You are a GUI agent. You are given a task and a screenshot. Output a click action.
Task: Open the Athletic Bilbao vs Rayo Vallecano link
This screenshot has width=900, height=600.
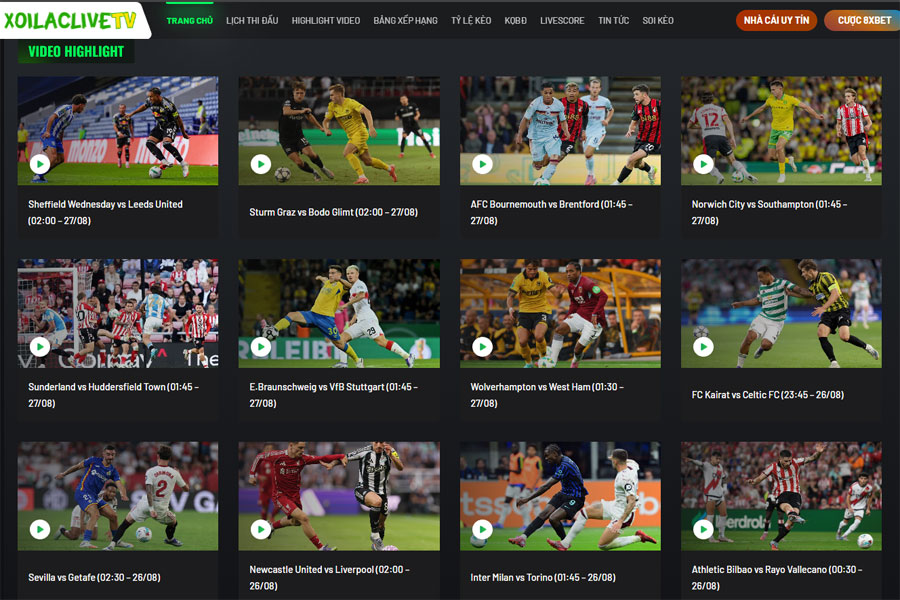pos(776,570)
